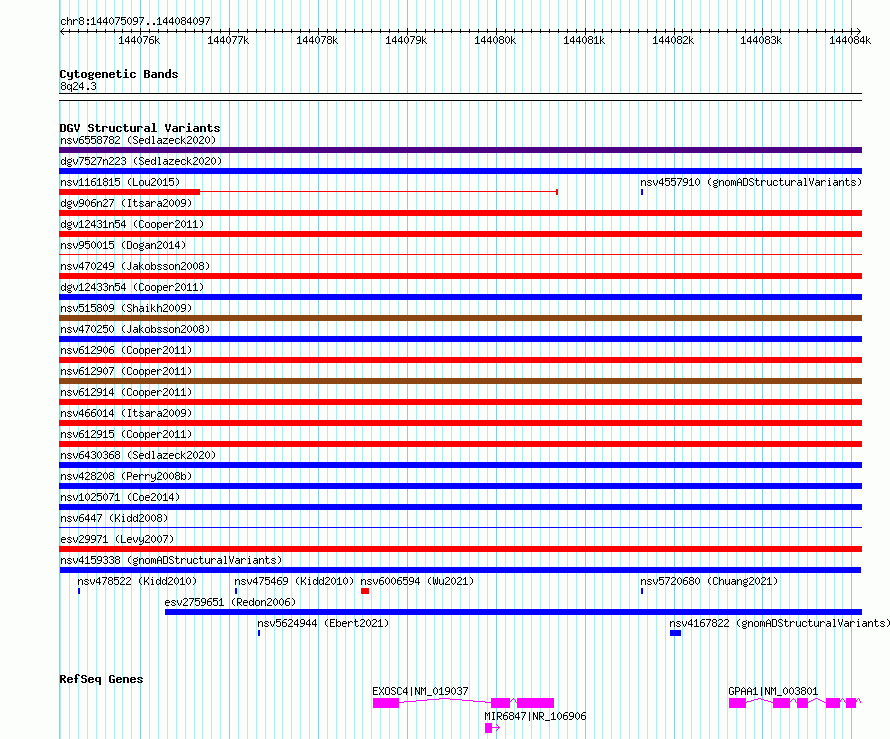890x739 pixels.
Task: Open nsv4159338 gnomADStructuralVariants label
Action: [171, 560]
